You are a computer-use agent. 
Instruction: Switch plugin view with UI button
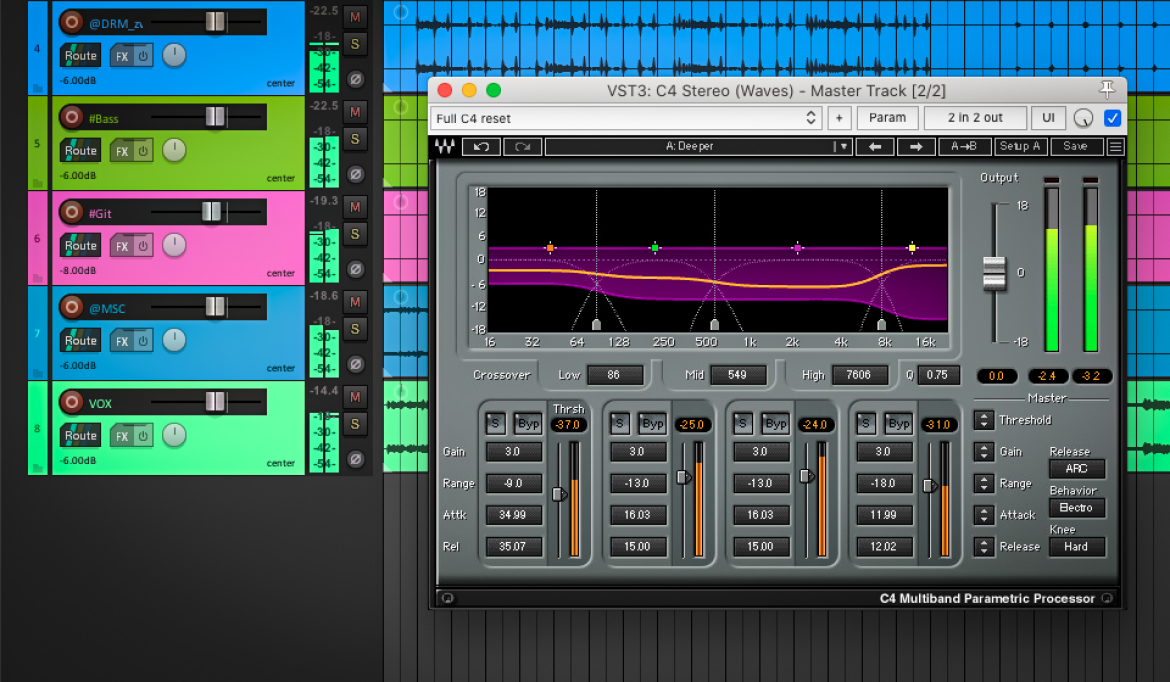[x=1048, y=118]
